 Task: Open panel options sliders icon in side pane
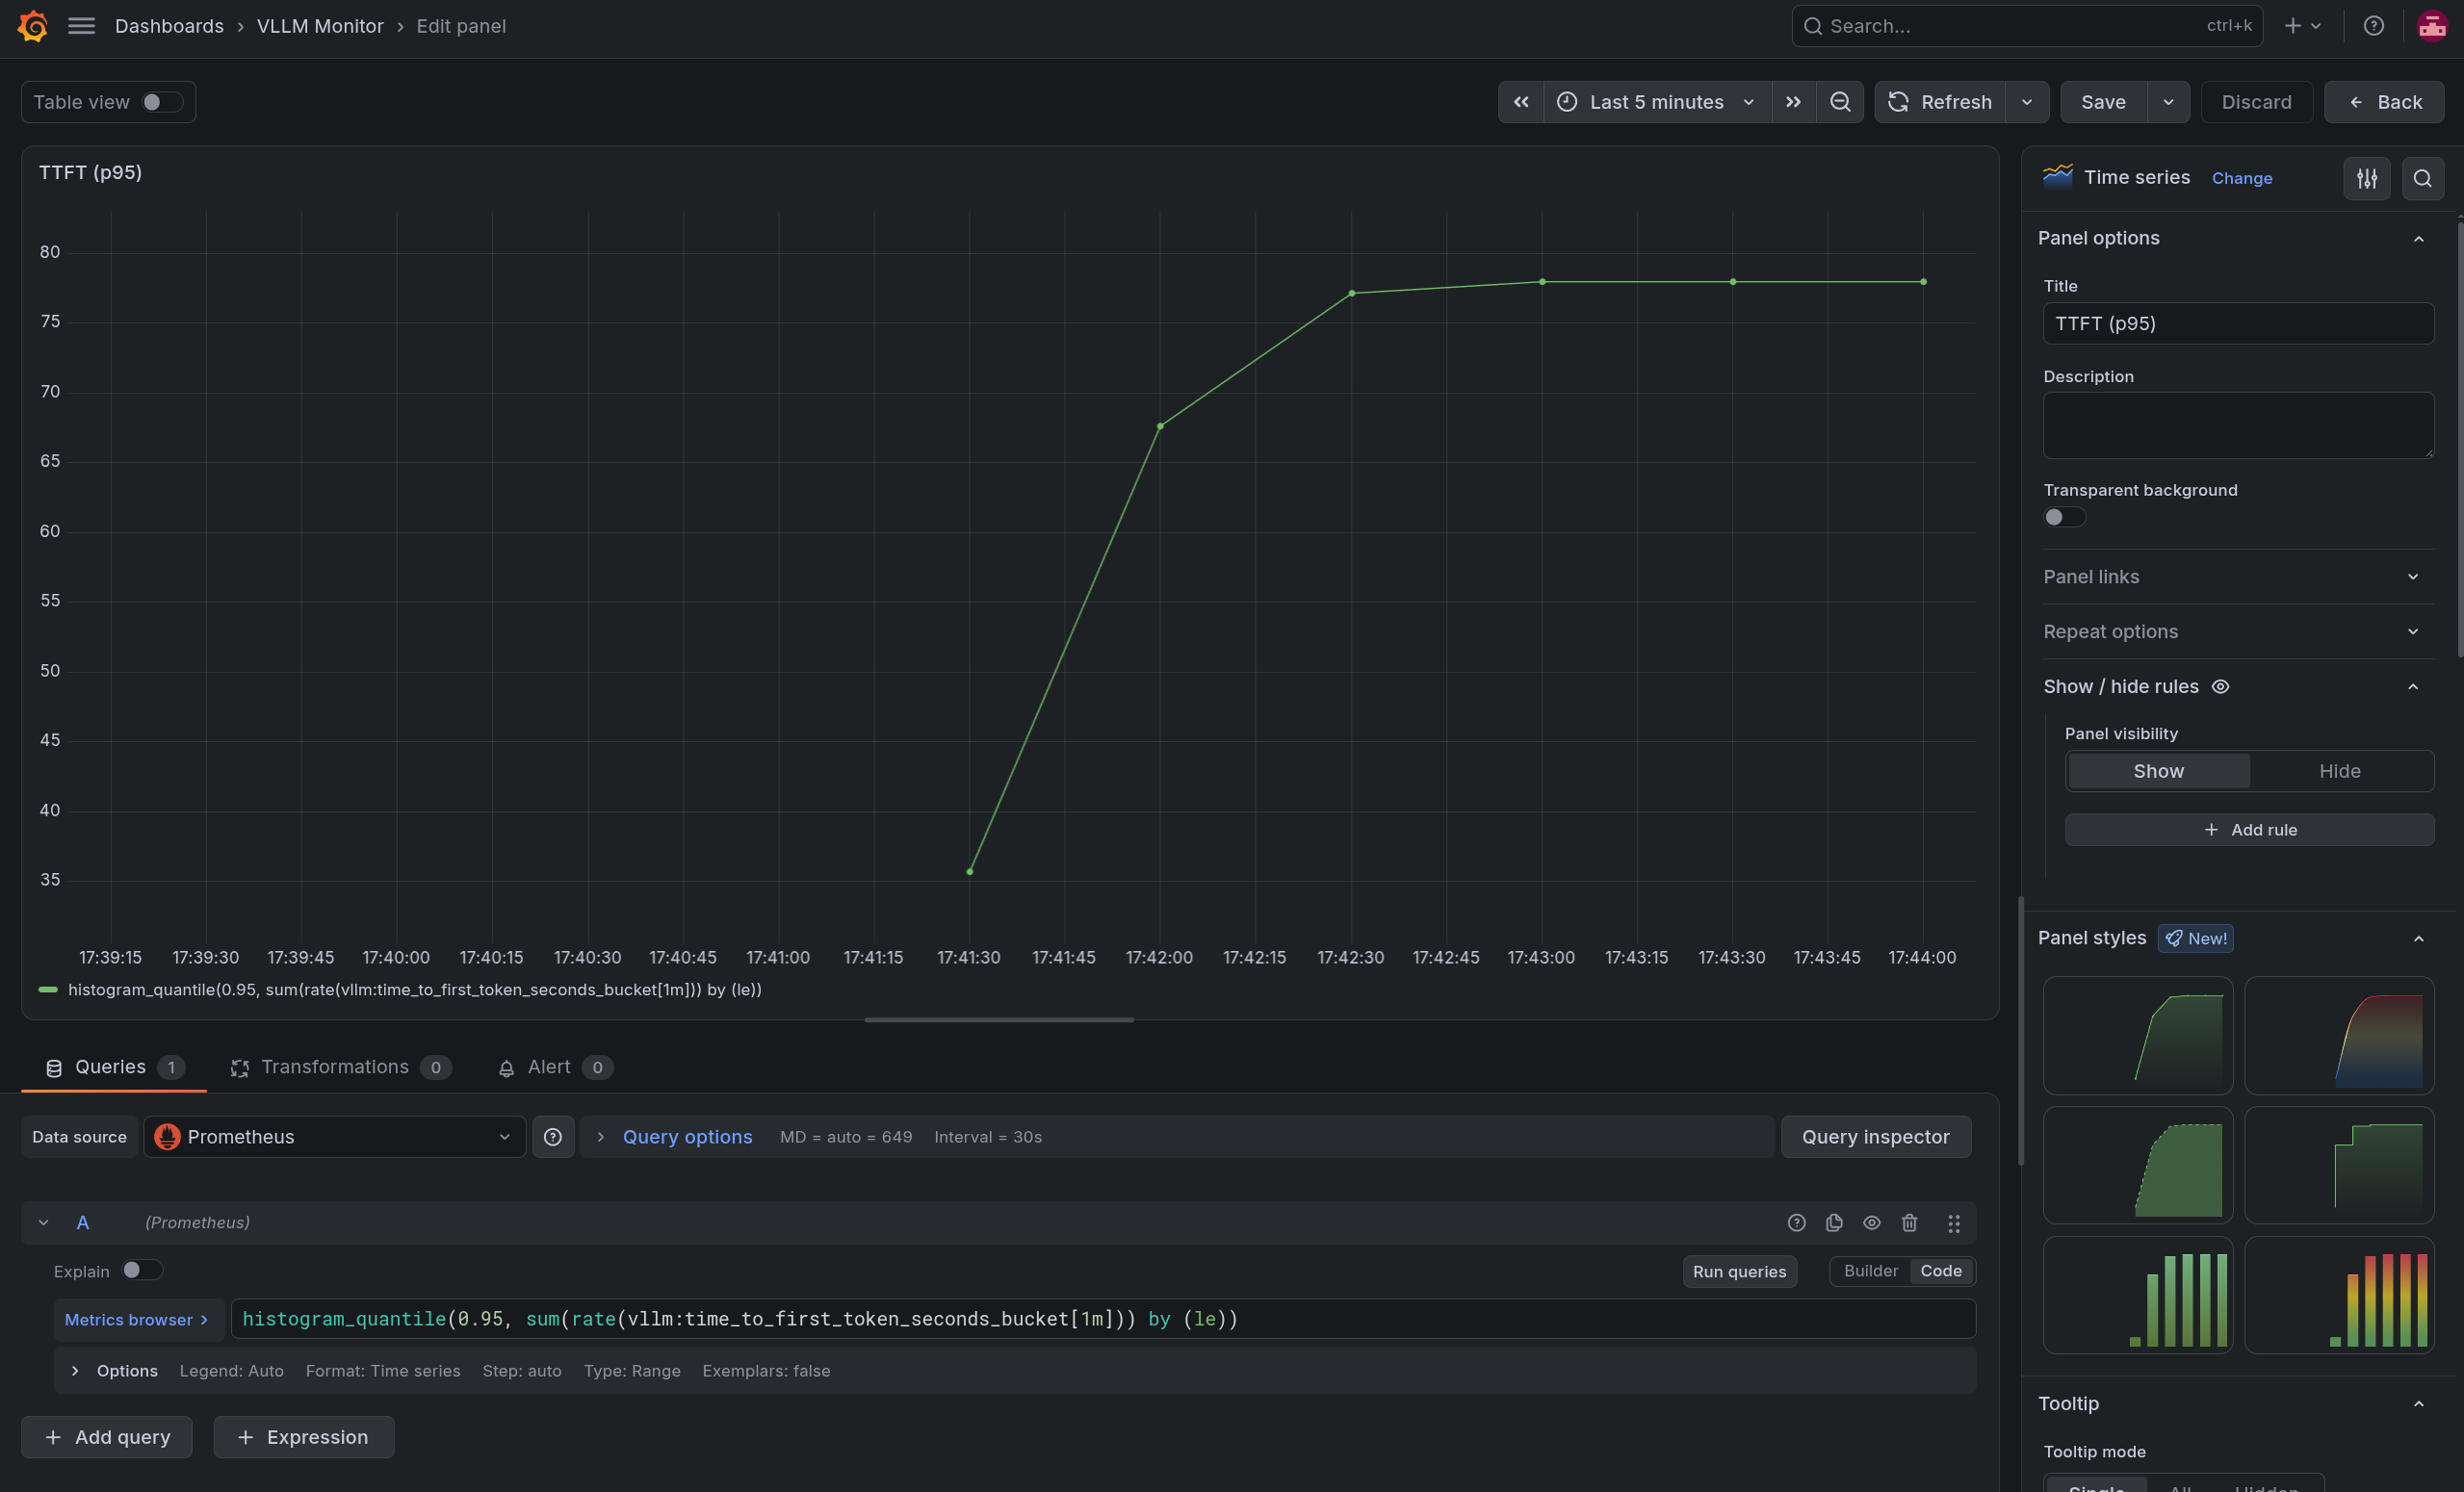click(x=2366, y=178)
